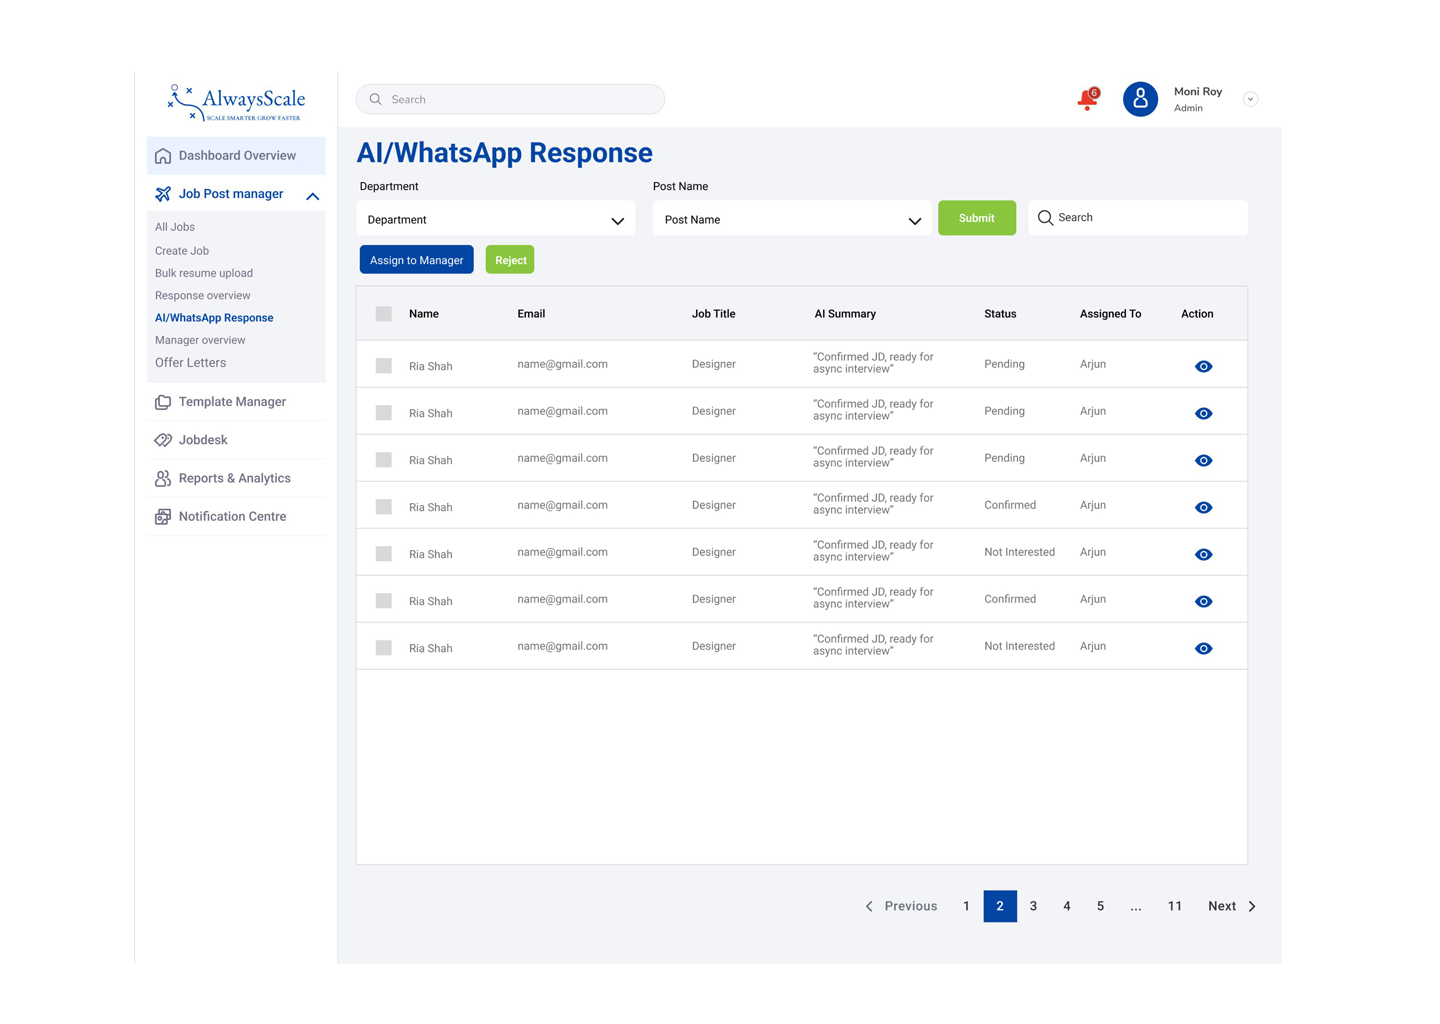
Task: Open the Post Name dropdown
Action: tap(792, 219)
